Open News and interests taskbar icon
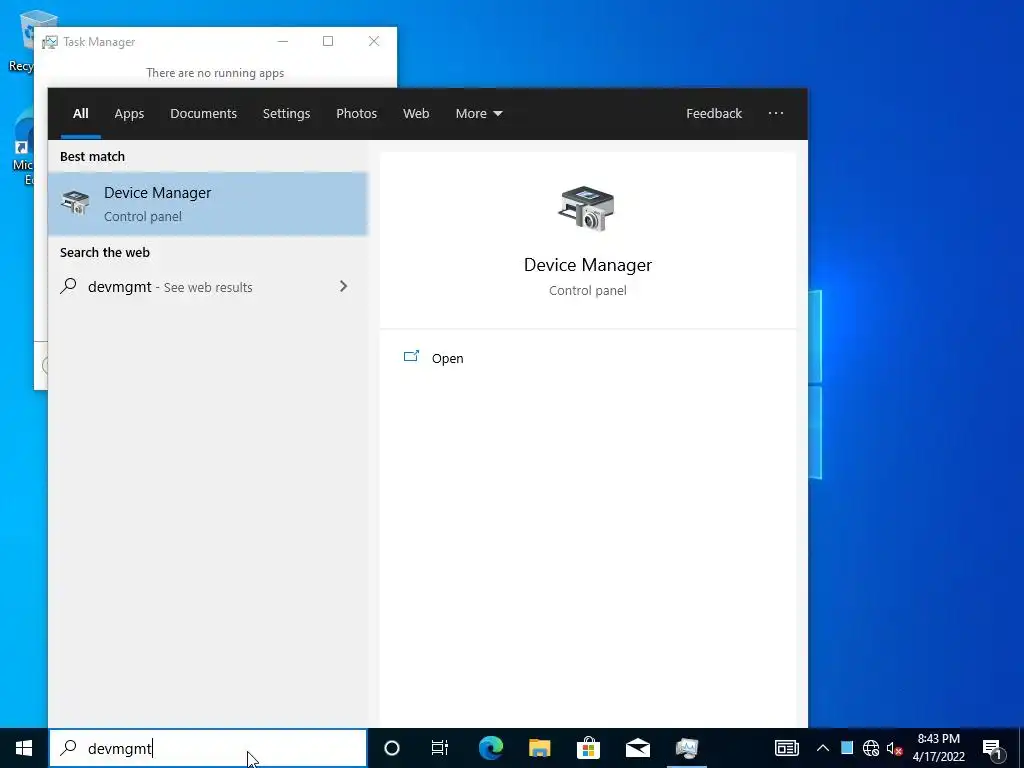 (x=786, y=748)
